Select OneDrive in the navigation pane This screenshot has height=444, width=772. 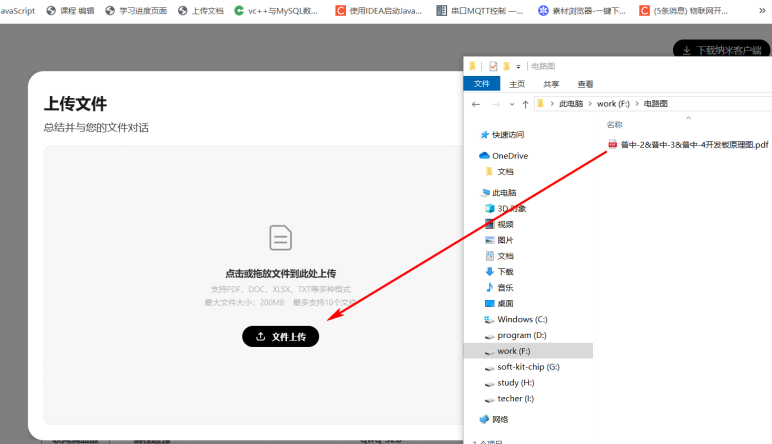[509, 156]
